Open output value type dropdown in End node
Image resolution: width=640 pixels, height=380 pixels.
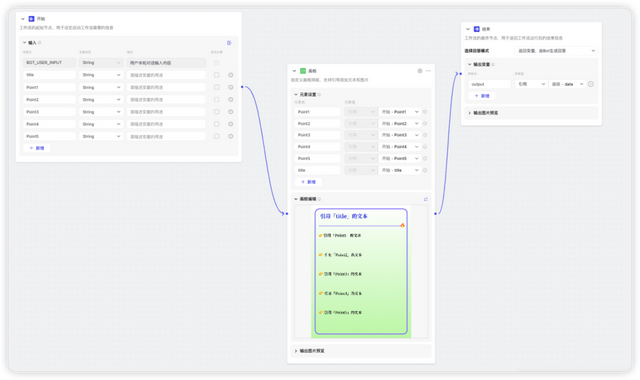tap(531, 84)
